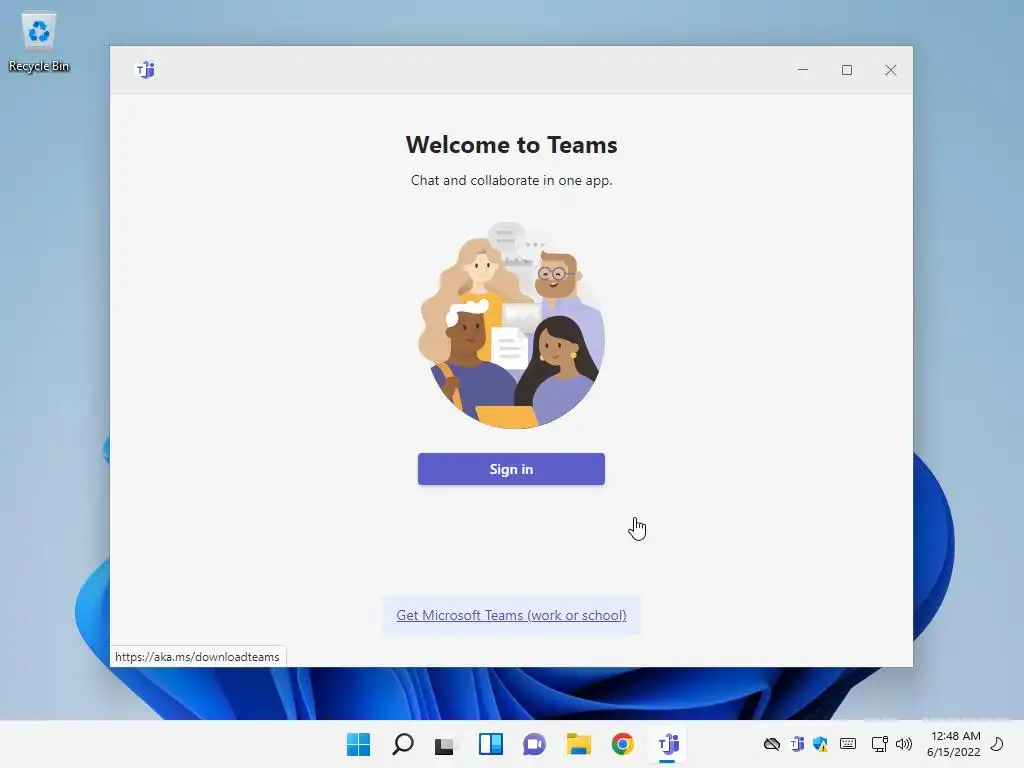The width and height of the screenshot is (1024, 768).
Task: Click the people illustration image
Action: pyautogui.click(x=511, y=325)
